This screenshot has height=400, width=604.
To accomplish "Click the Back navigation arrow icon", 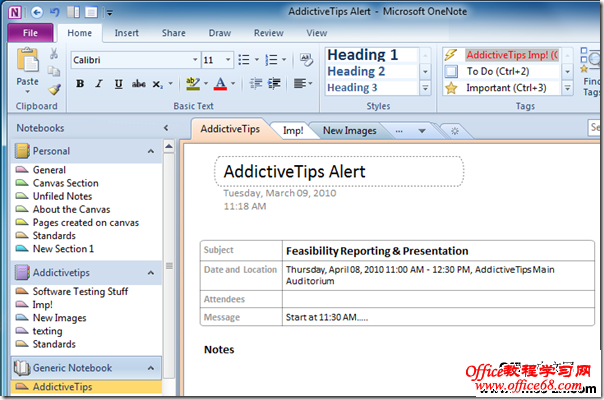I will click(x=37, y=12).
